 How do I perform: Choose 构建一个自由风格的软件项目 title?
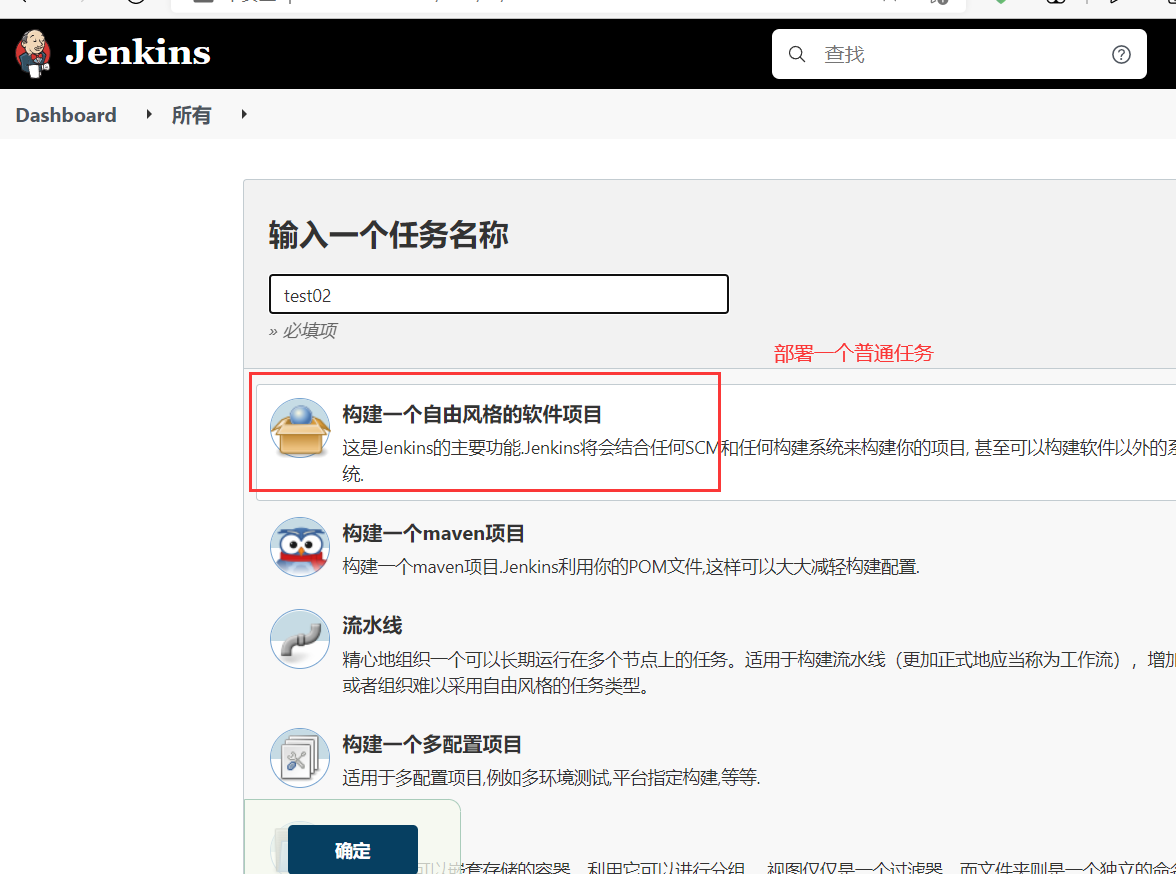pos(472,414)
